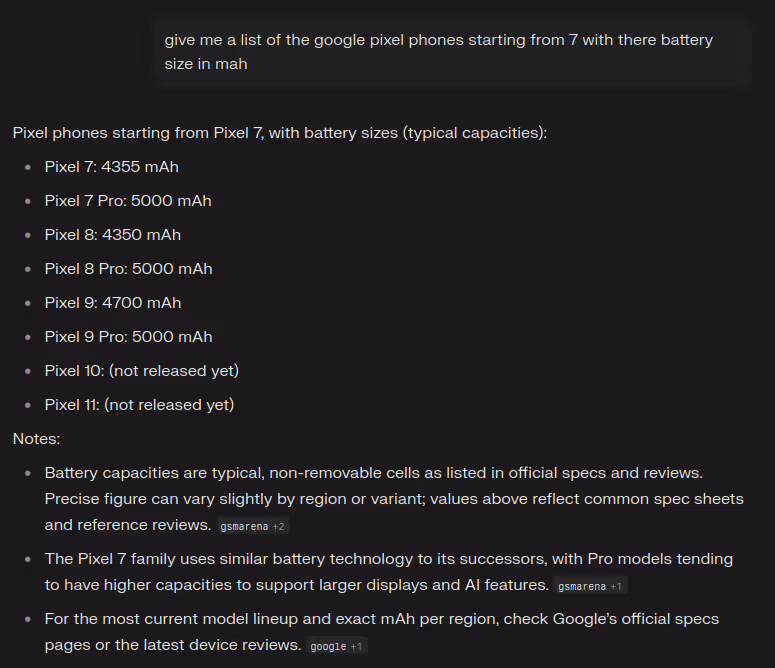Click the 'Pixel 8 Pro: 5000 mAh' line

[x=129, y=269]
